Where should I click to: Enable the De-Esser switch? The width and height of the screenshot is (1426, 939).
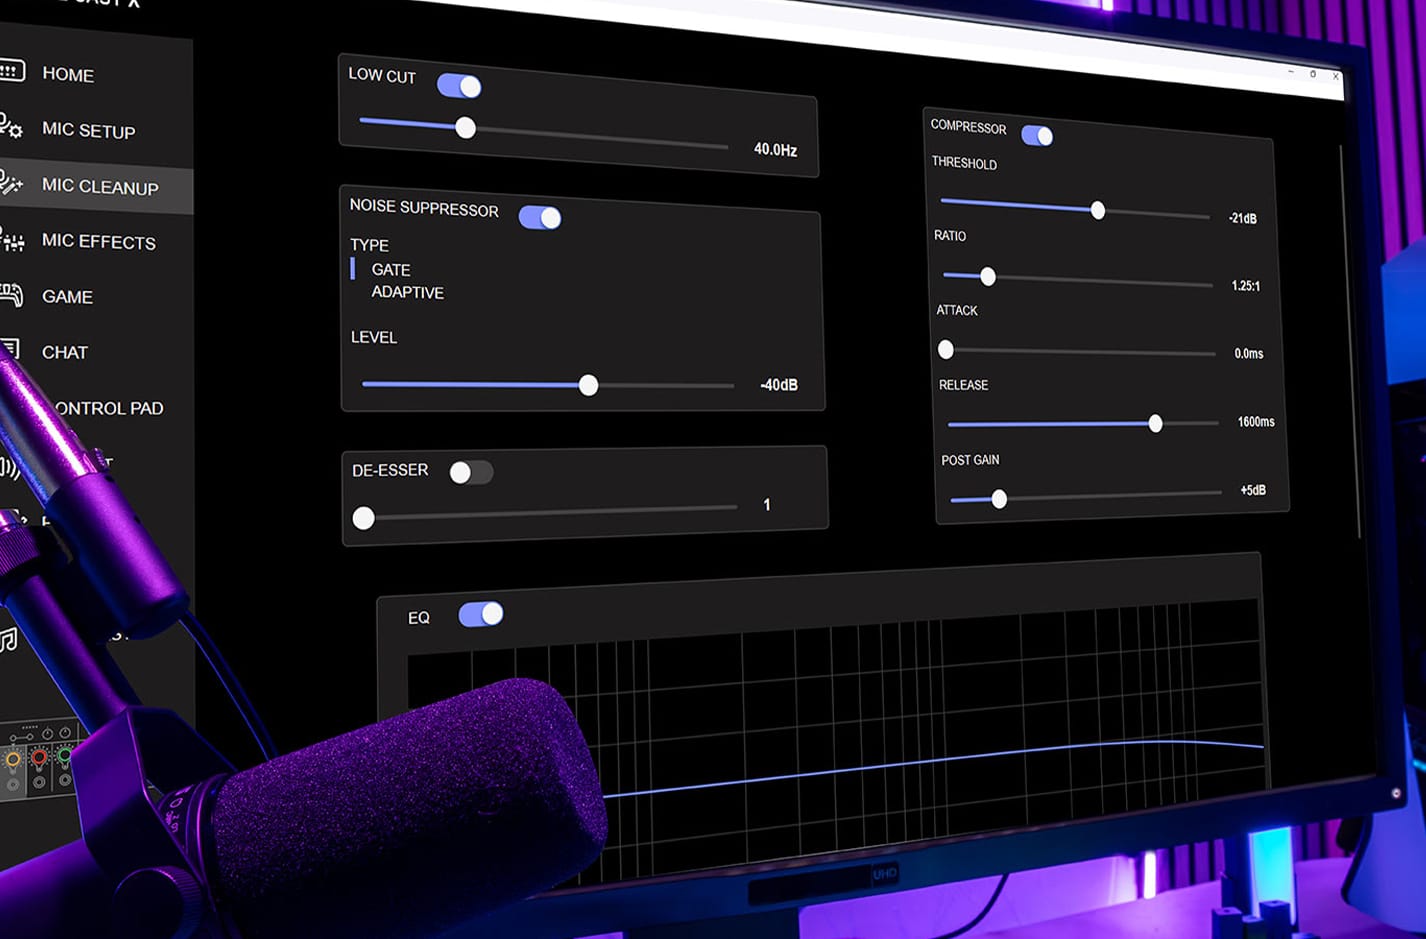(x=471, y=472)
